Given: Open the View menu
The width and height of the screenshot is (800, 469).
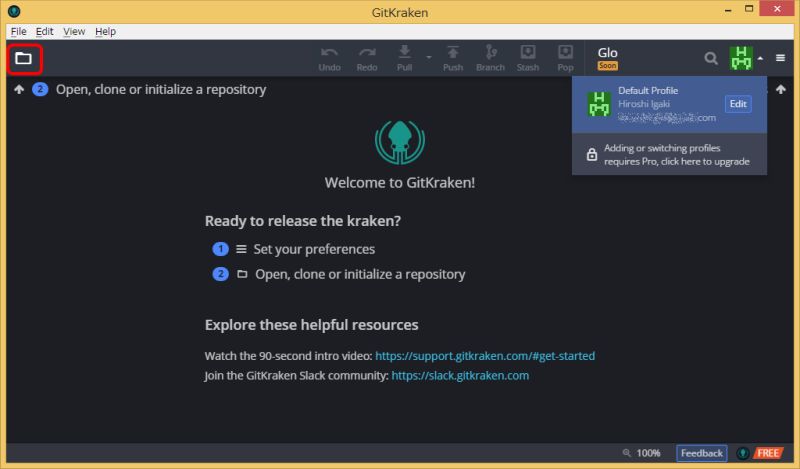Looking at the screenshot, I should point(74,32).
